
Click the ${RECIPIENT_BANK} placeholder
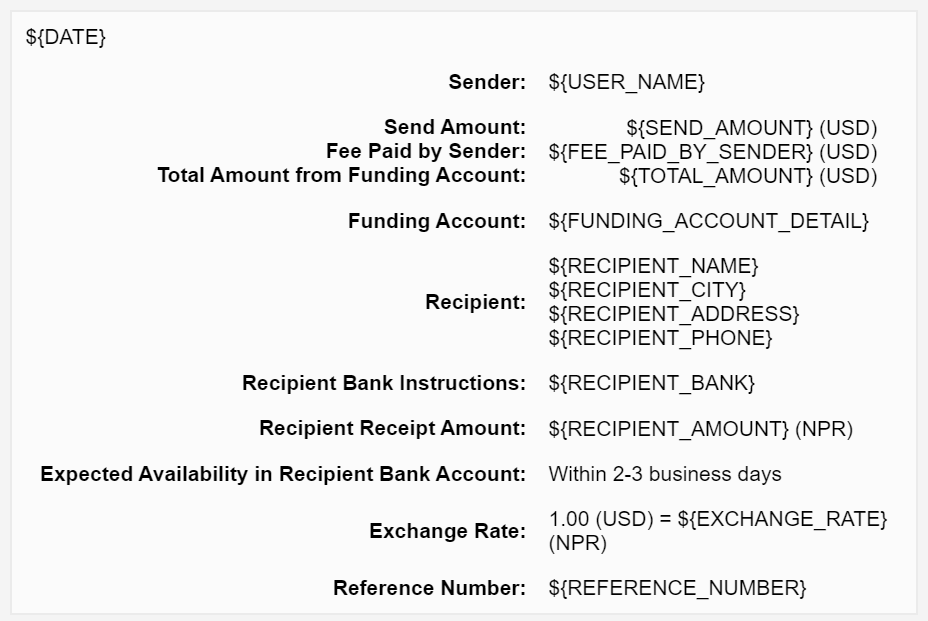[651, 383]
